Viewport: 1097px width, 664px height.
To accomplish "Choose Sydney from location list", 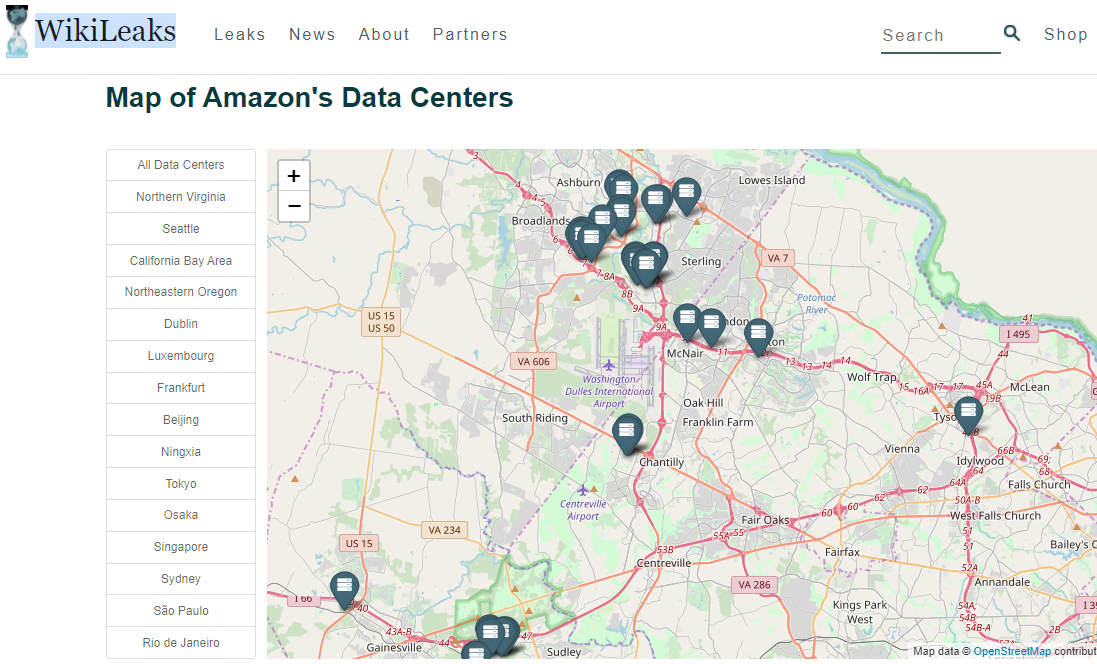I will tap(181, 579).
